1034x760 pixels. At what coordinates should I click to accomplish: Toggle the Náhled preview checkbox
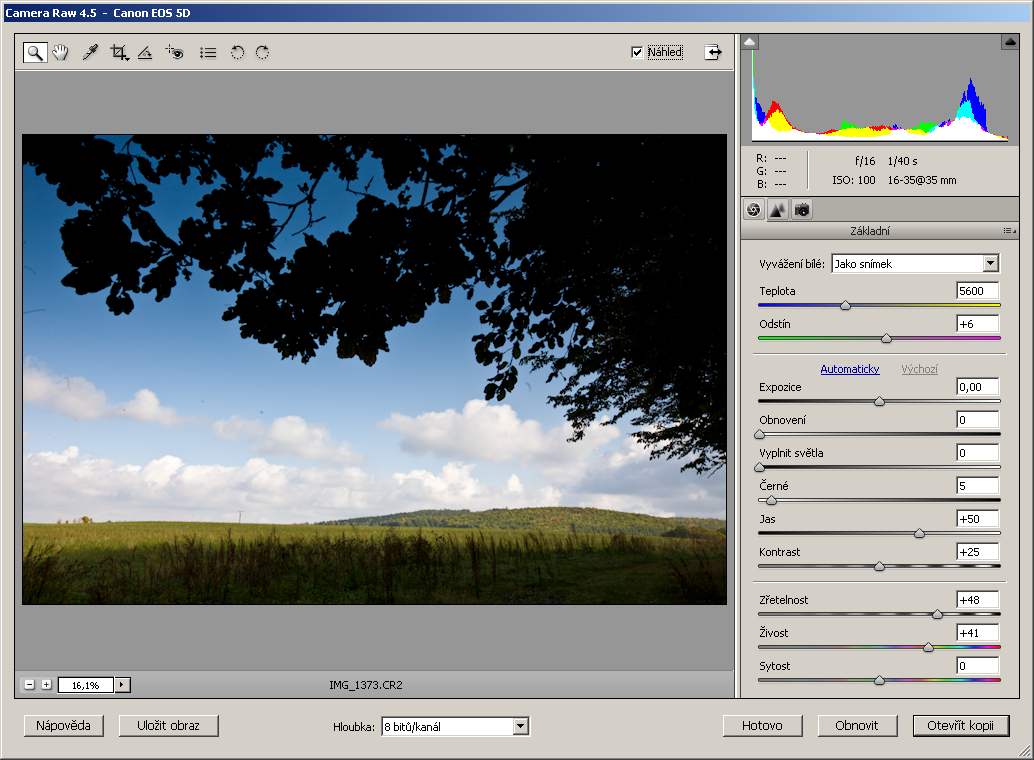637,53
